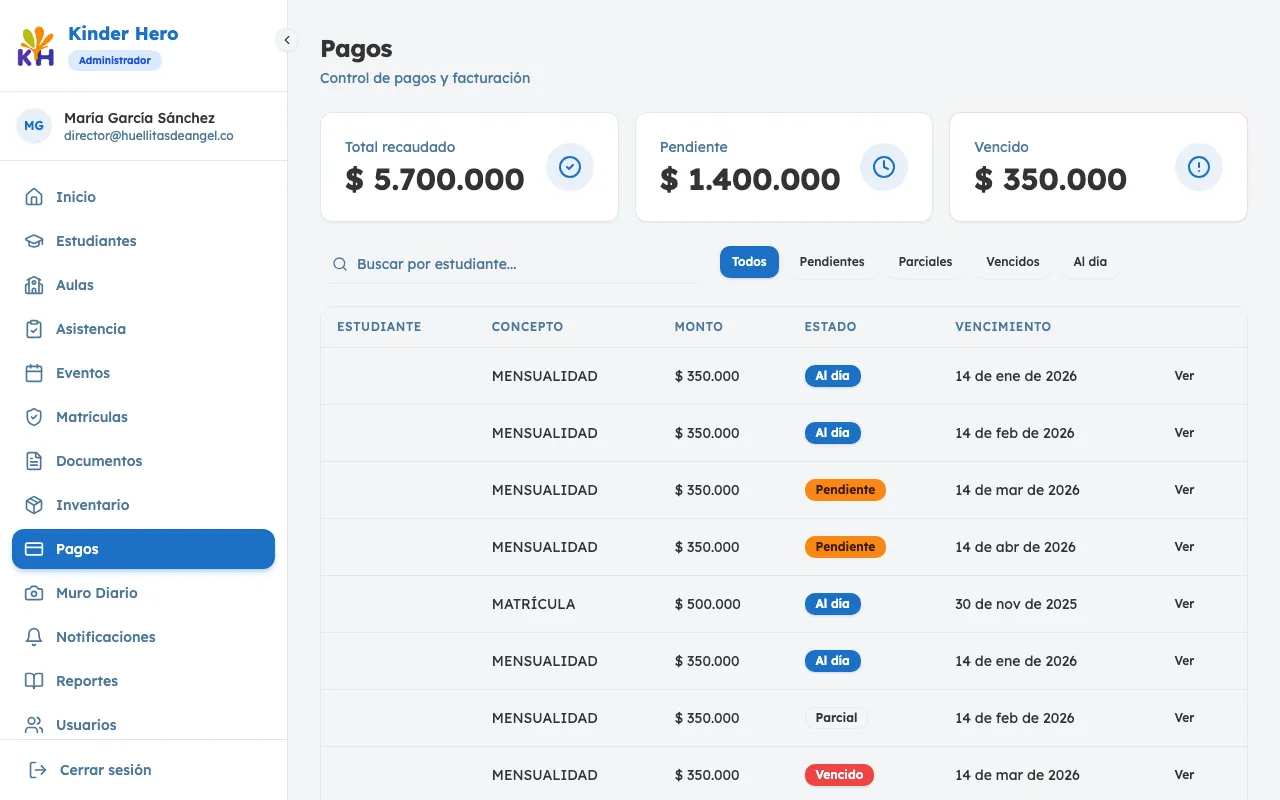This screenshot has width=1280, height=800.
Task: Click the Eventos calendar icon
Action: coord(34,373)
